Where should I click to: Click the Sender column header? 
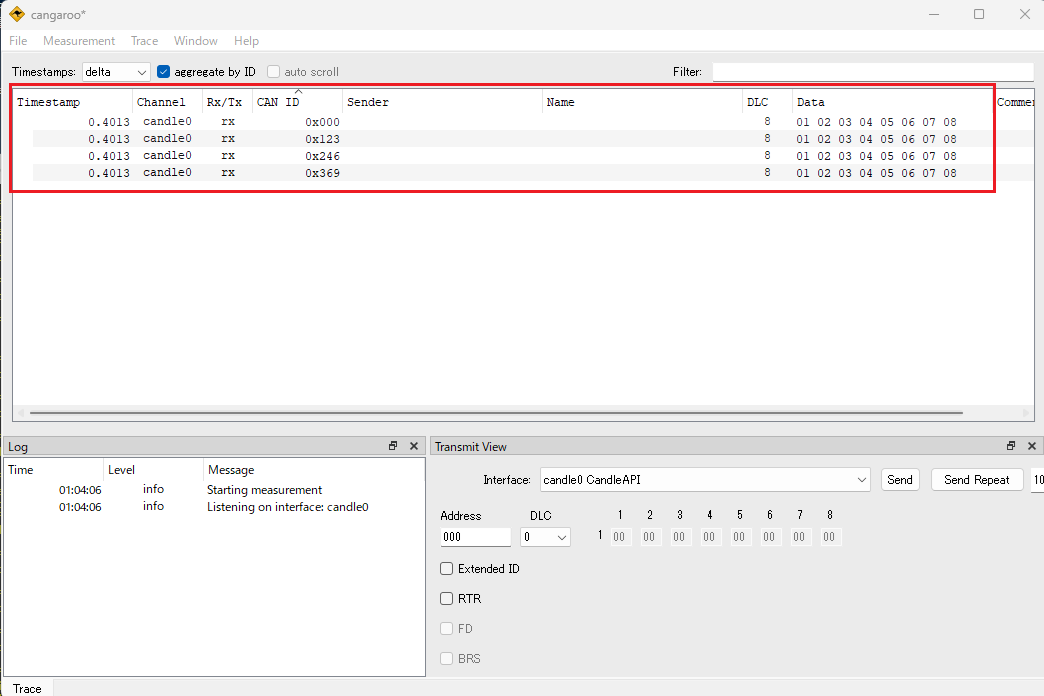(442, 102)
